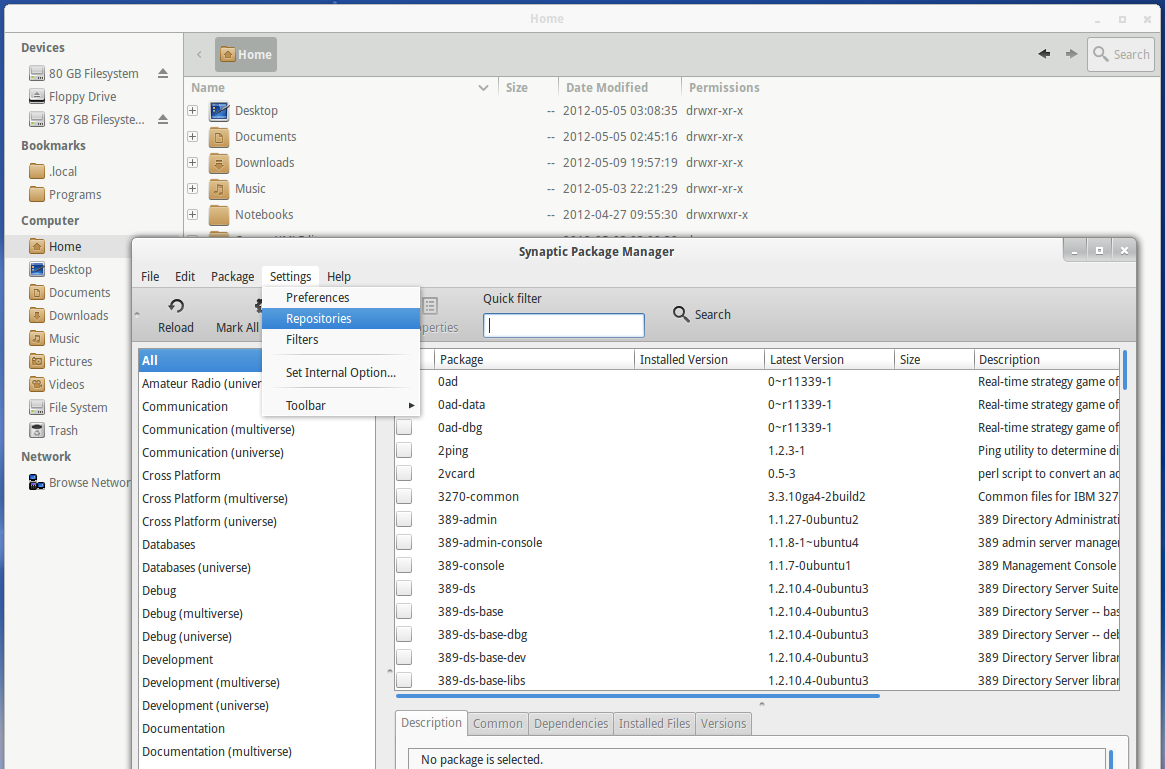
Task: Expand the Notebooks folder row
Action: coord(192,215)
